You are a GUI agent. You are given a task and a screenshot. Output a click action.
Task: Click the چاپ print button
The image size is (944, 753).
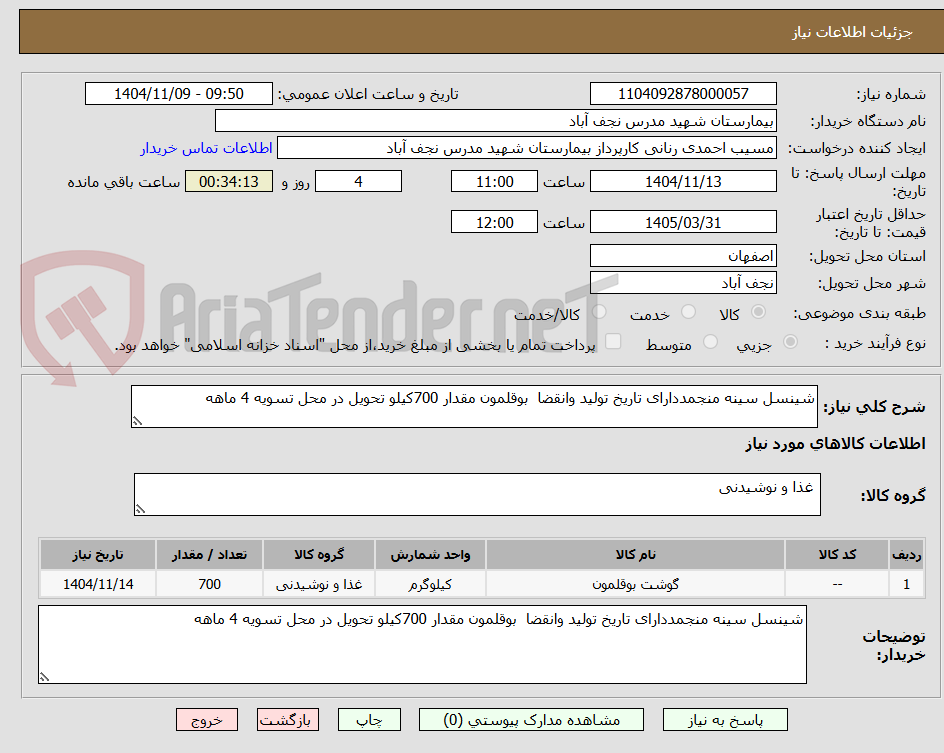point(369,720)
